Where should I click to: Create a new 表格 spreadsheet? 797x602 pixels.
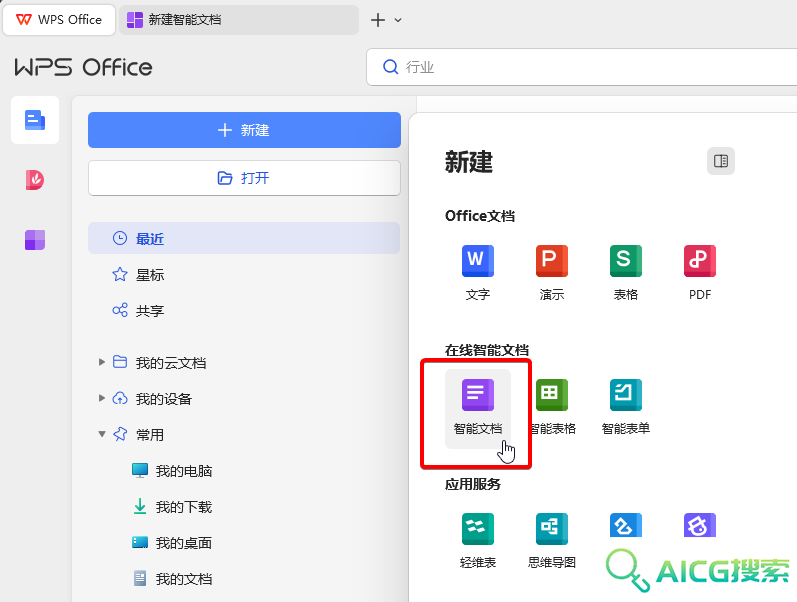click(x=626, y=273)
